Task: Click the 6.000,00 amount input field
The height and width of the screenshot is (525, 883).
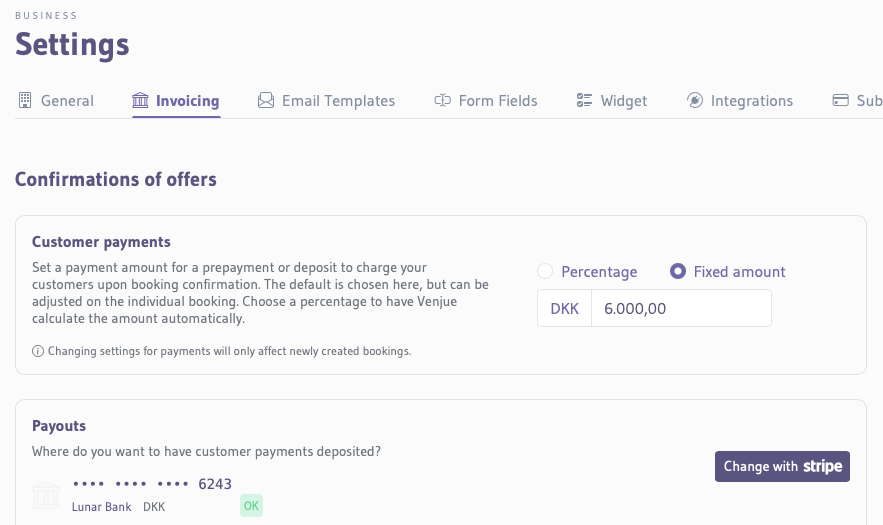Action: click(x=680, y=308)
